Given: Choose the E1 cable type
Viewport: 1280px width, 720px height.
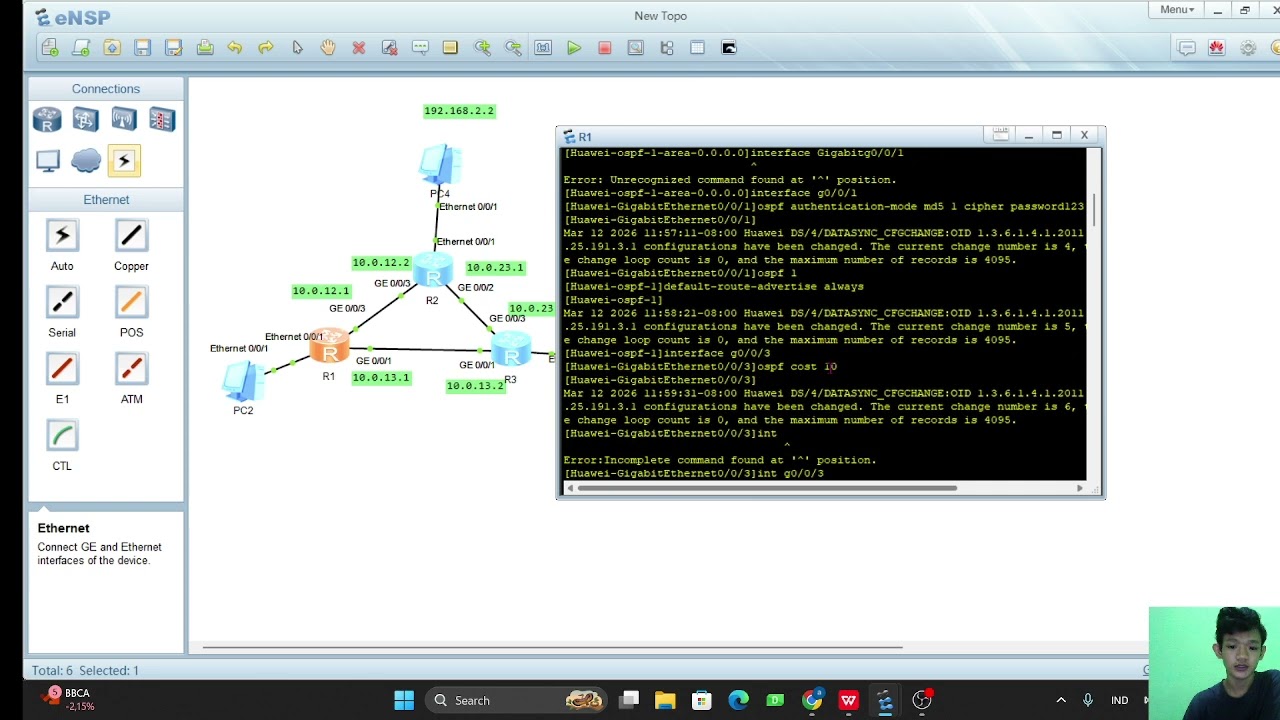Looking at the screenshot, I should tap(62, 369).
